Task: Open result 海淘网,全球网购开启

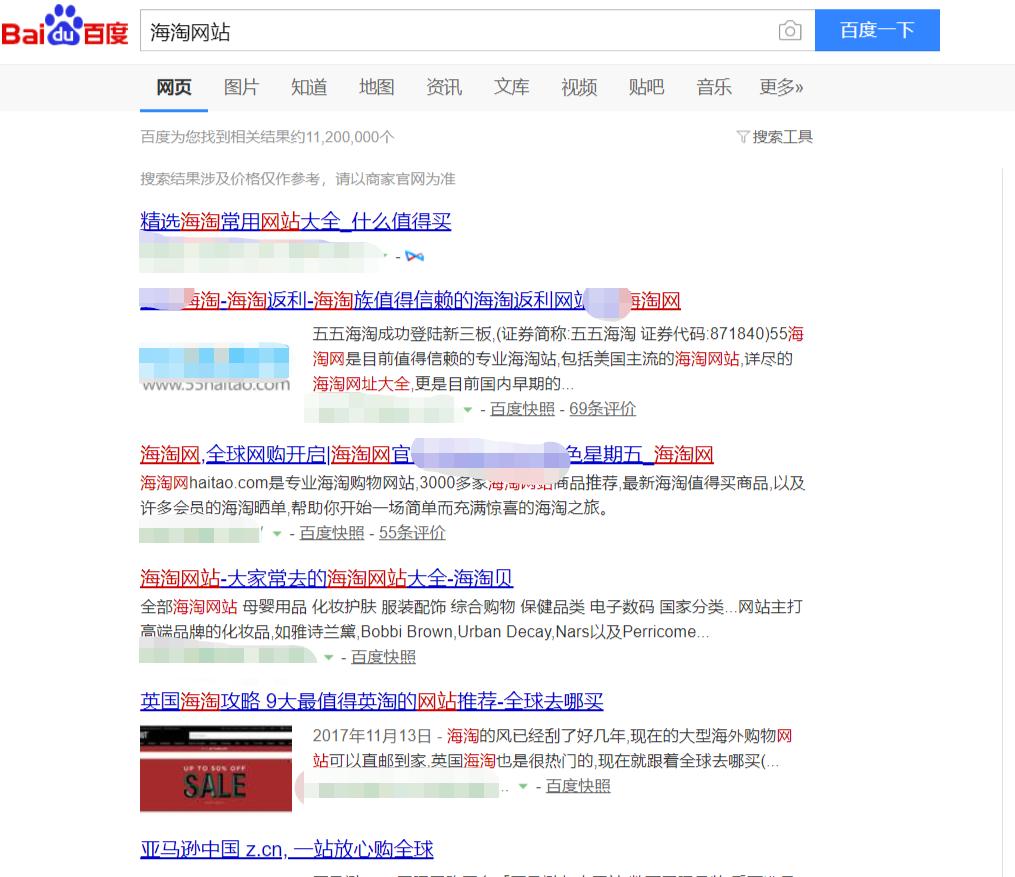Action: pos(427,455)
